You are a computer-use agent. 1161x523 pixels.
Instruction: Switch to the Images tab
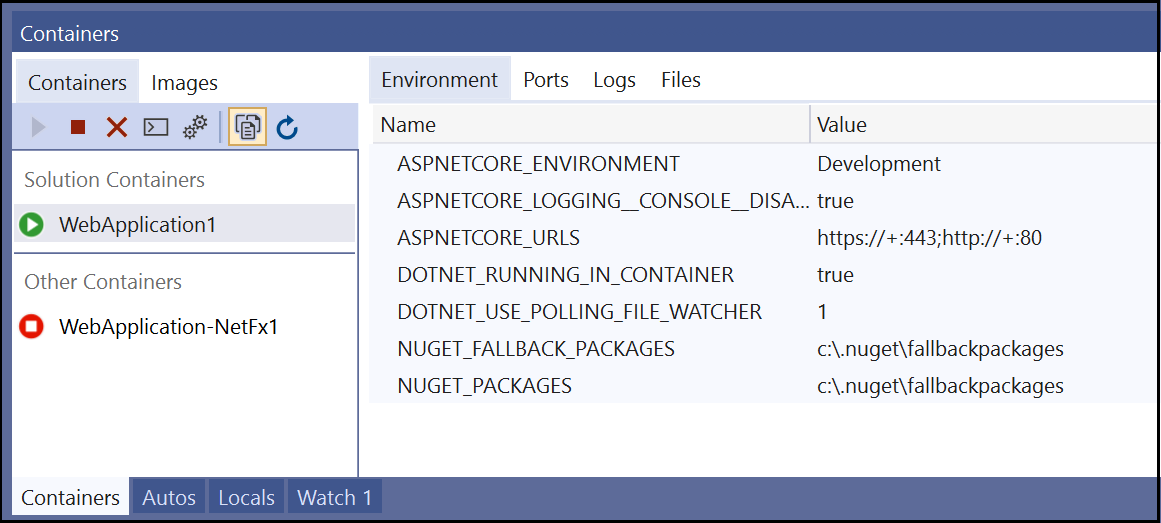coord(184,83)
